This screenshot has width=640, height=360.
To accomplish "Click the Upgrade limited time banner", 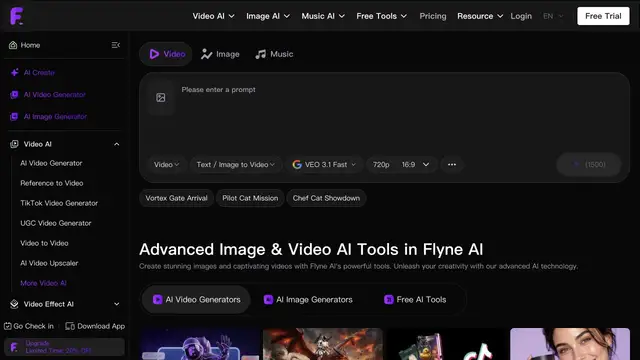I will (x=64, y=347).
